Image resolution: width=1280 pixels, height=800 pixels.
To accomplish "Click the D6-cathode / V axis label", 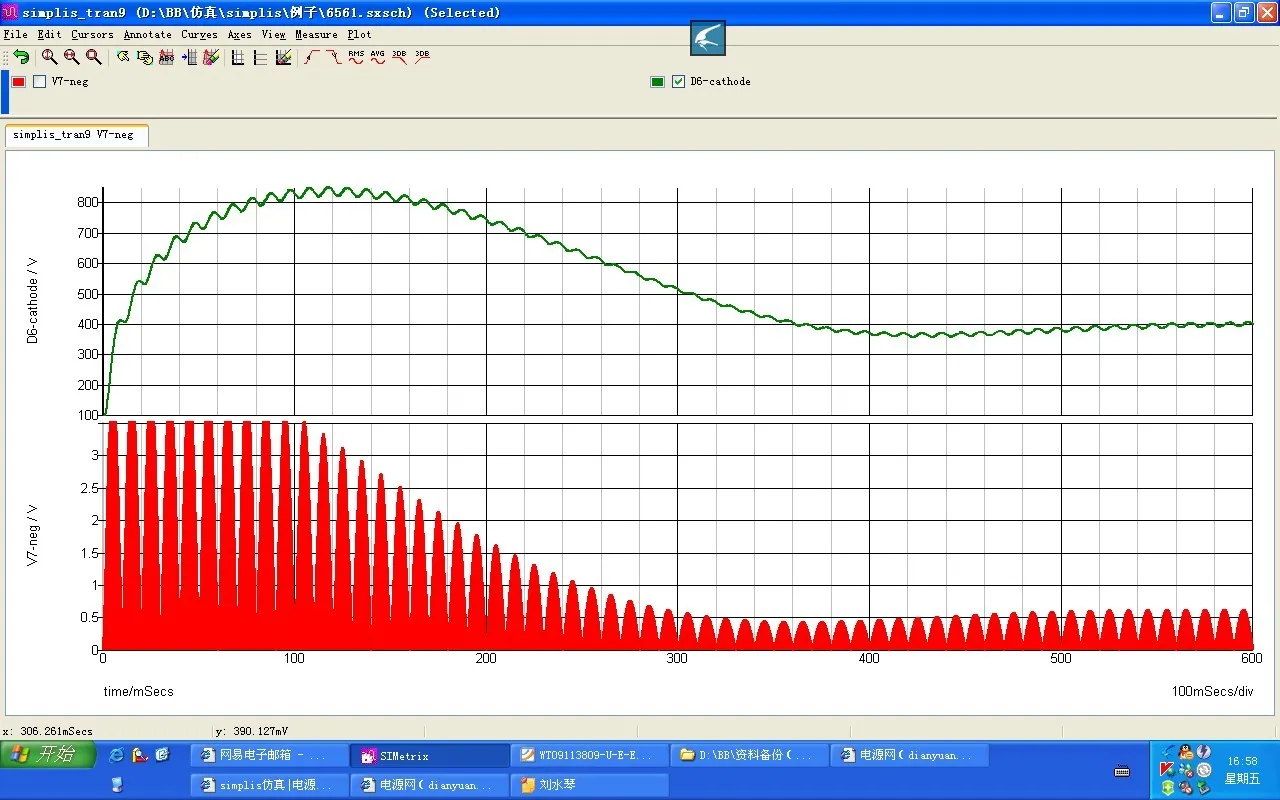I will click(32, 302).
